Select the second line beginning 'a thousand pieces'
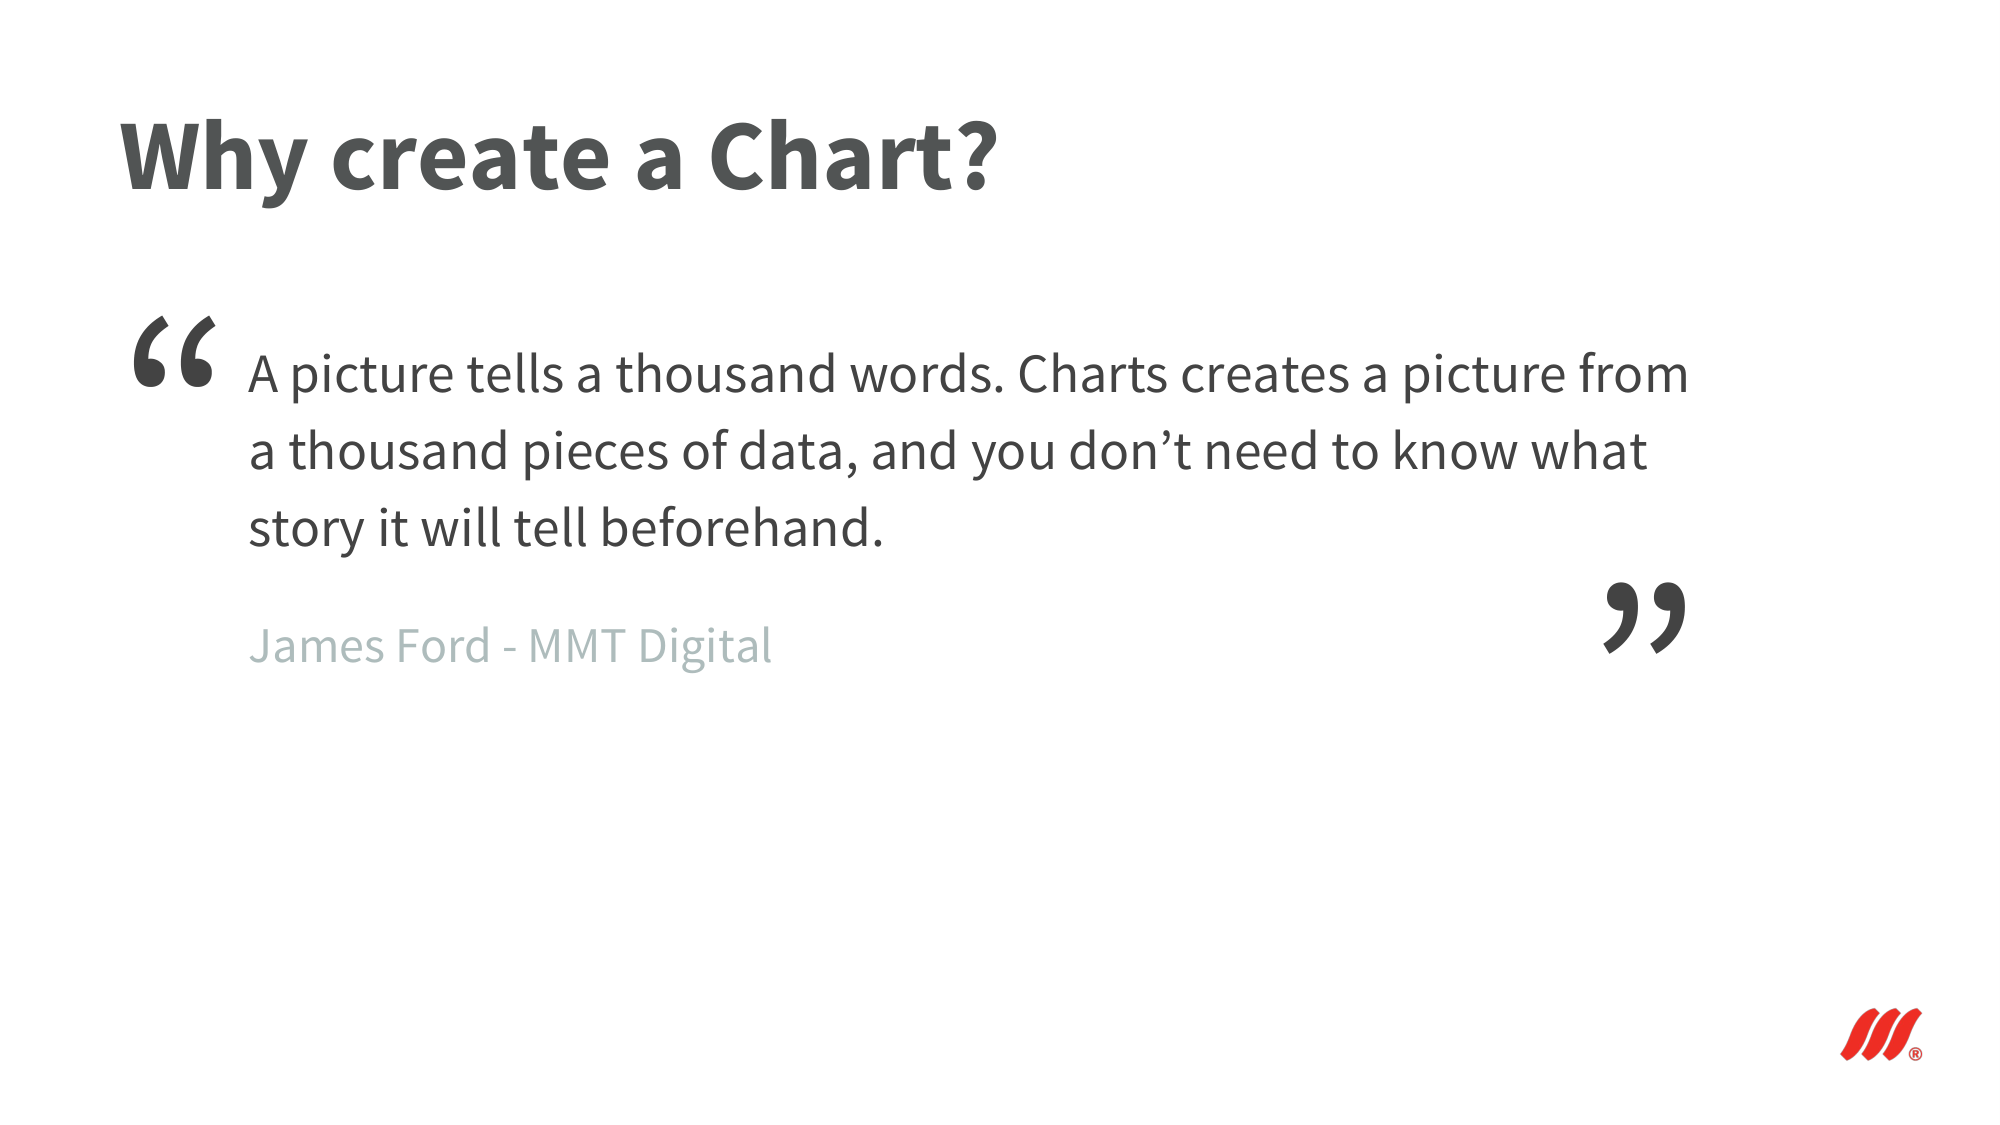The height and width of the screenshot is (1125, 2000). click(x=947, y=452)
